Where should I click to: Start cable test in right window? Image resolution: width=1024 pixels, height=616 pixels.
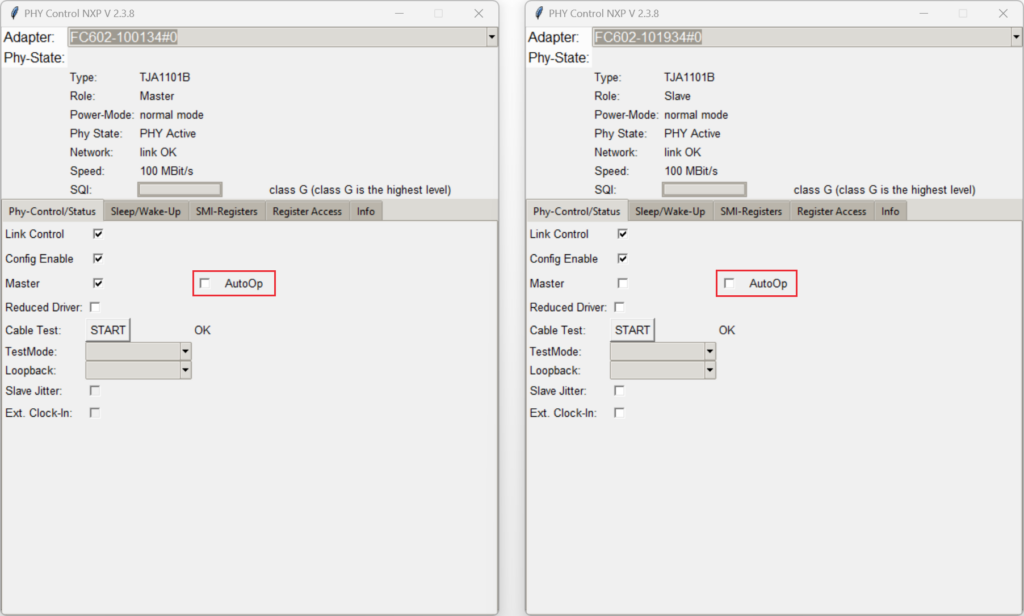click(x=632, y=330)
